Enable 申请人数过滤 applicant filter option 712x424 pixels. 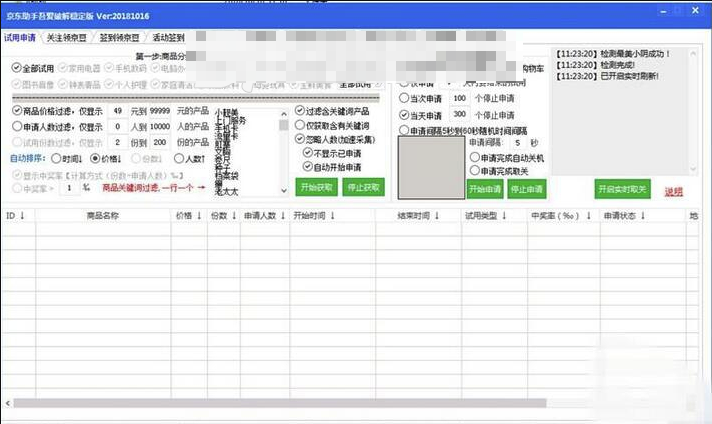(x=57, y=127)
